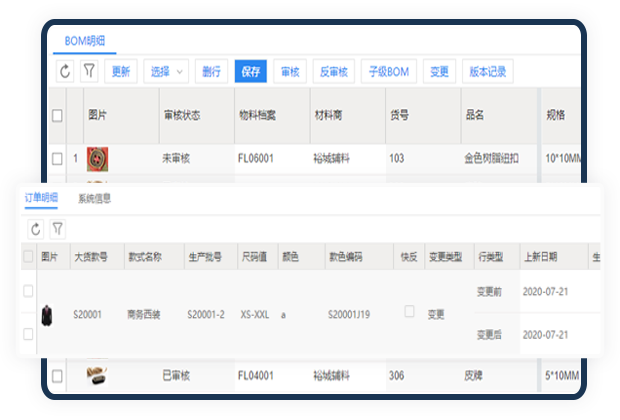Switch to the 订单明细 tab
Screen dimensions: 620x420
[42, 199]
